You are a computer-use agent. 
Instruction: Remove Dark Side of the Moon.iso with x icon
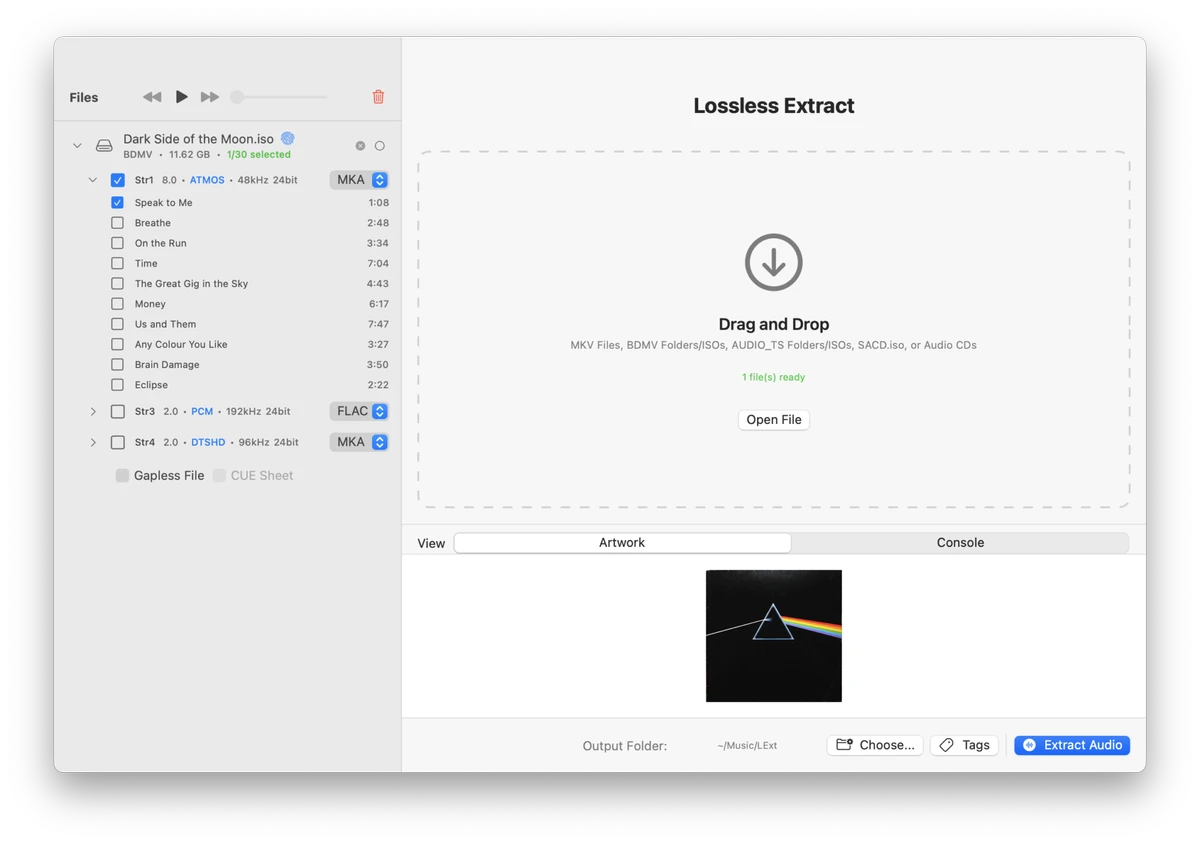coord(360,146)
